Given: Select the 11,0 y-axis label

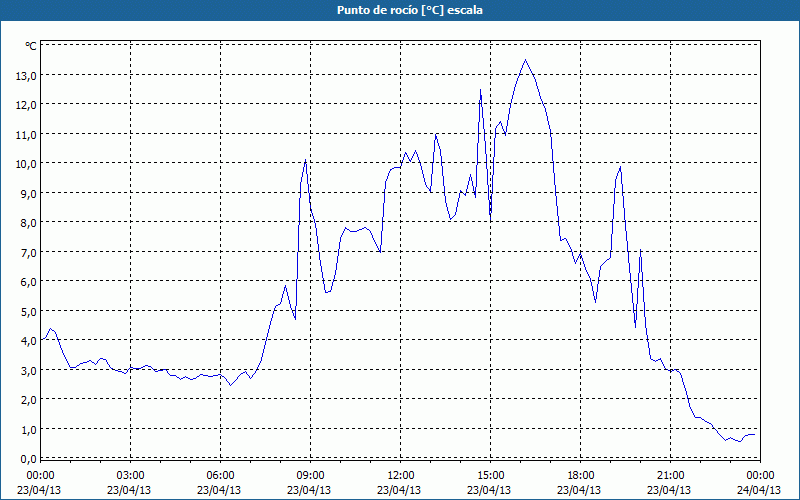Looking at the screenshot, I should pyautogui.click(x=26, y=135).
